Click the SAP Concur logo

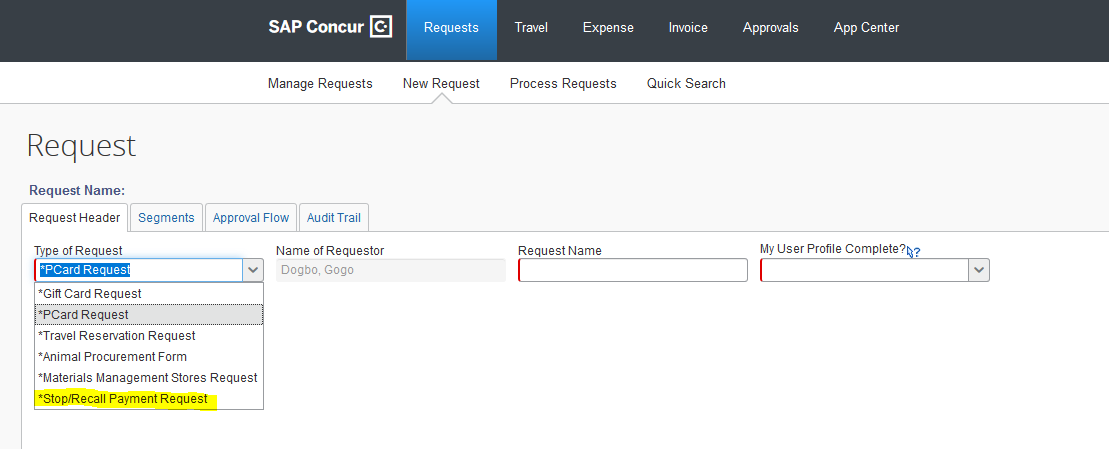coord(330,28)
